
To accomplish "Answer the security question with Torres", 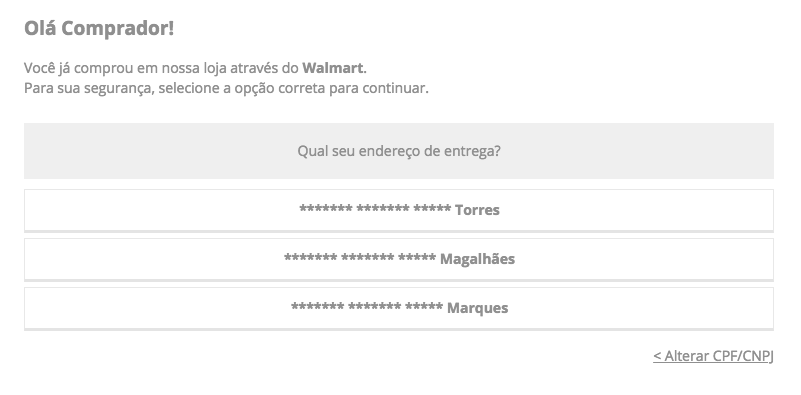I will point(398,210).
